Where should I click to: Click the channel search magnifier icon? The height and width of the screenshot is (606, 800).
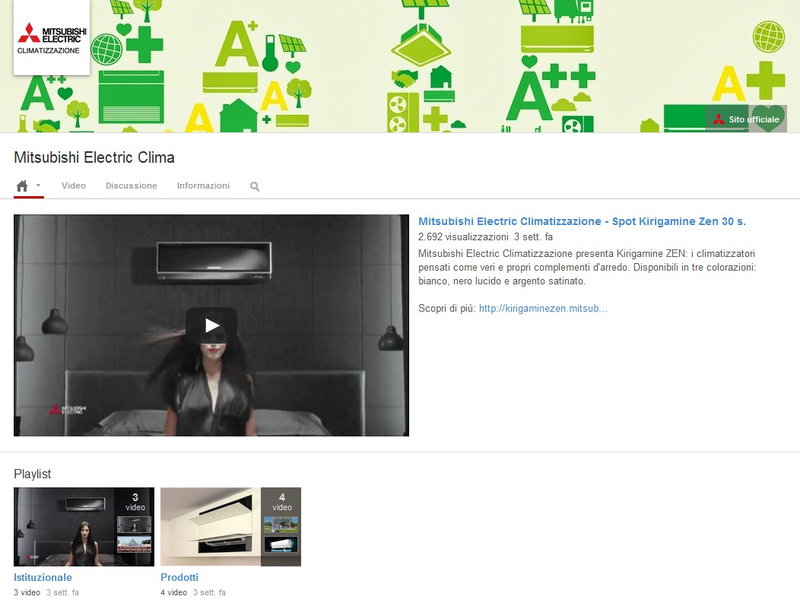click(255, 187)
